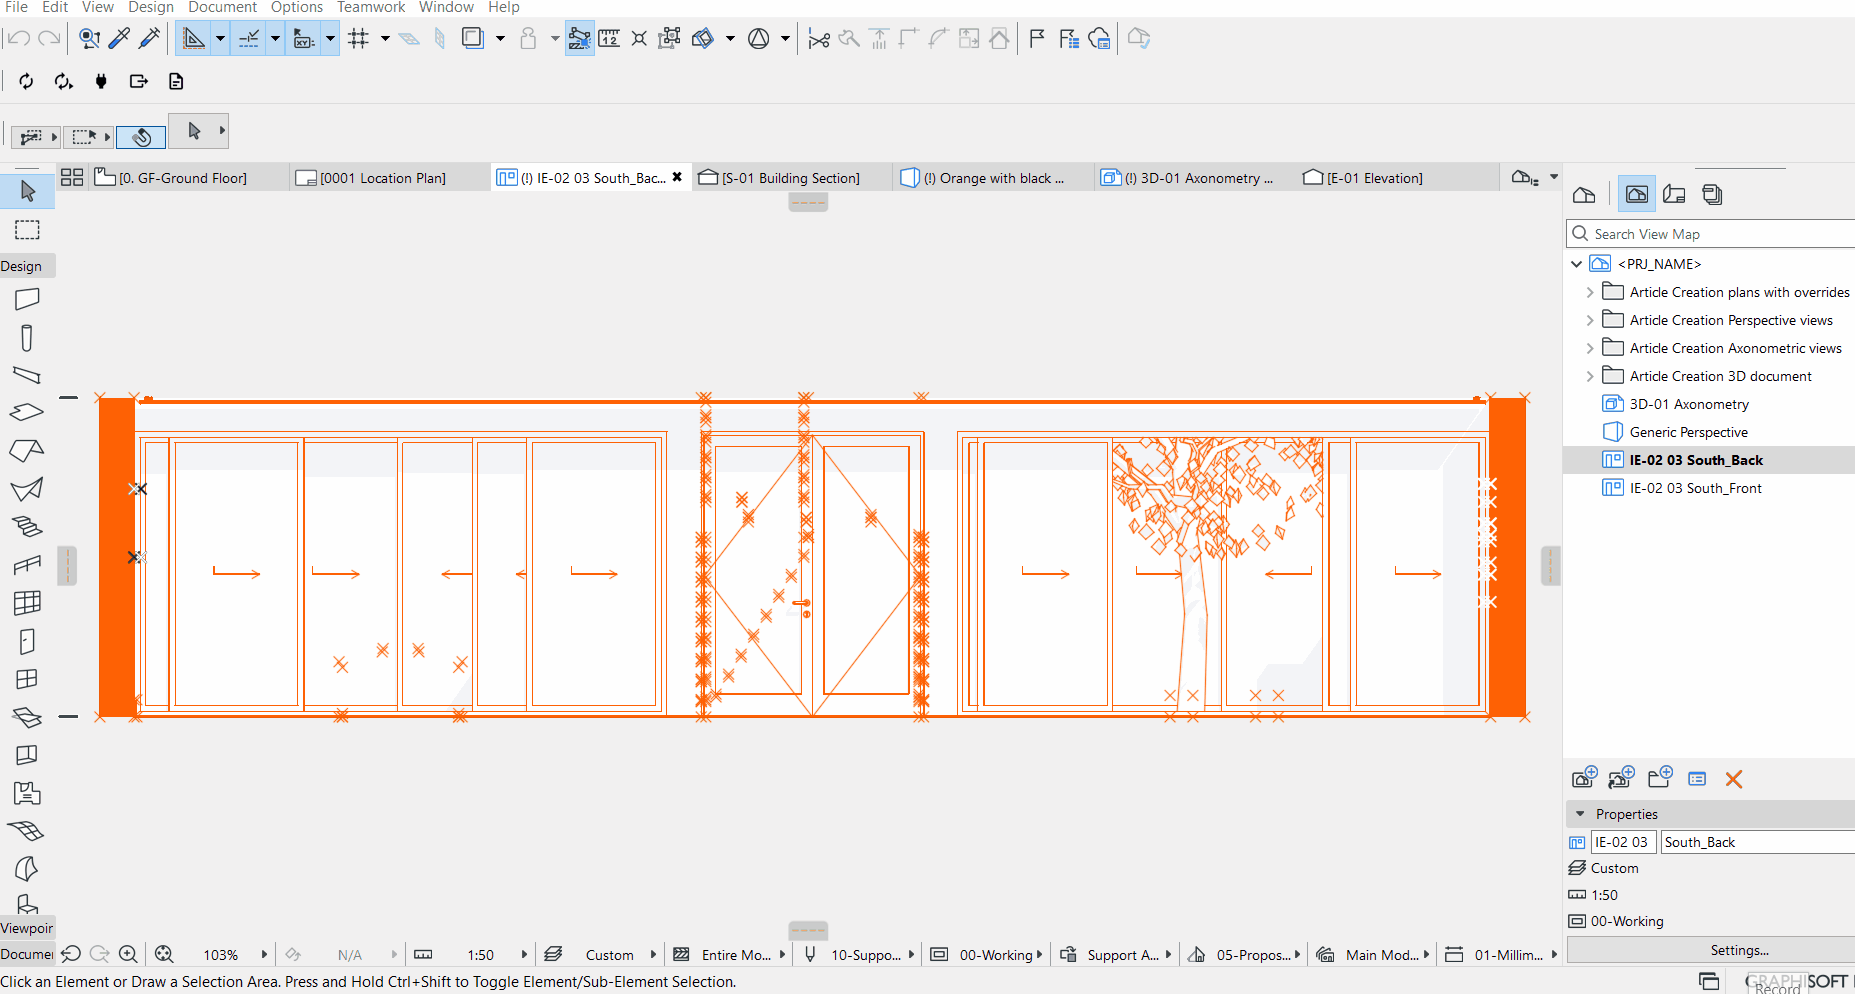Toggle the Trace reference button

tap(472, 39)
